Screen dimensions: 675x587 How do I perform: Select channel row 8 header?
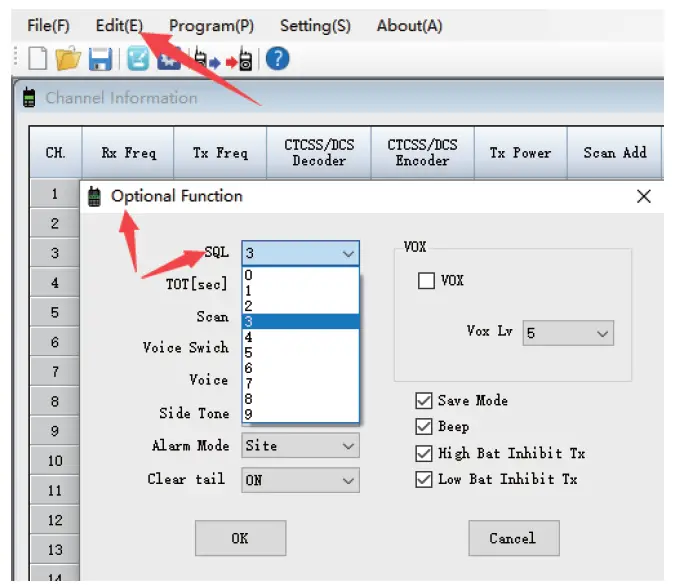(x=55, y=402)
